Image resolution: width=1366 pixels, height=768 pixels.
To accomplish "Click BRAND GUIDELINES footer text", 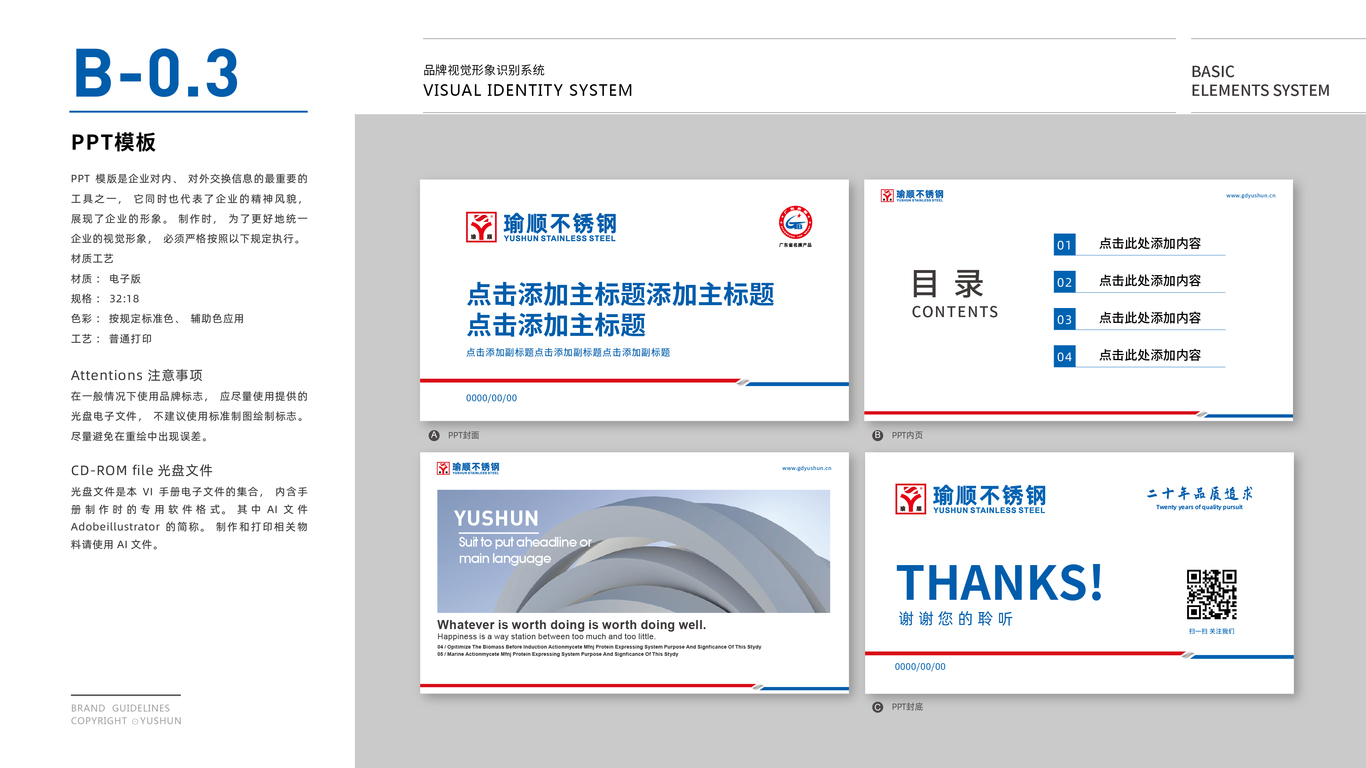I will pos(121,708).
